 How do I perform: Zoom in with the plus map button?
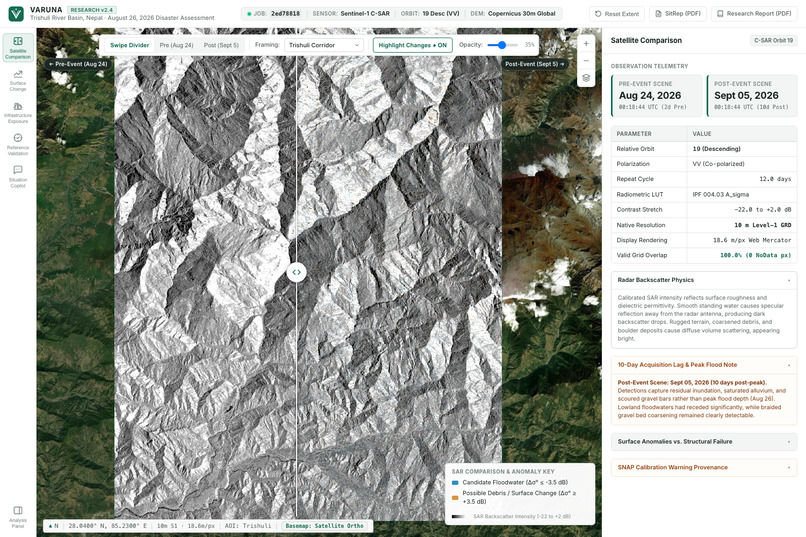(x=586, y=44)
